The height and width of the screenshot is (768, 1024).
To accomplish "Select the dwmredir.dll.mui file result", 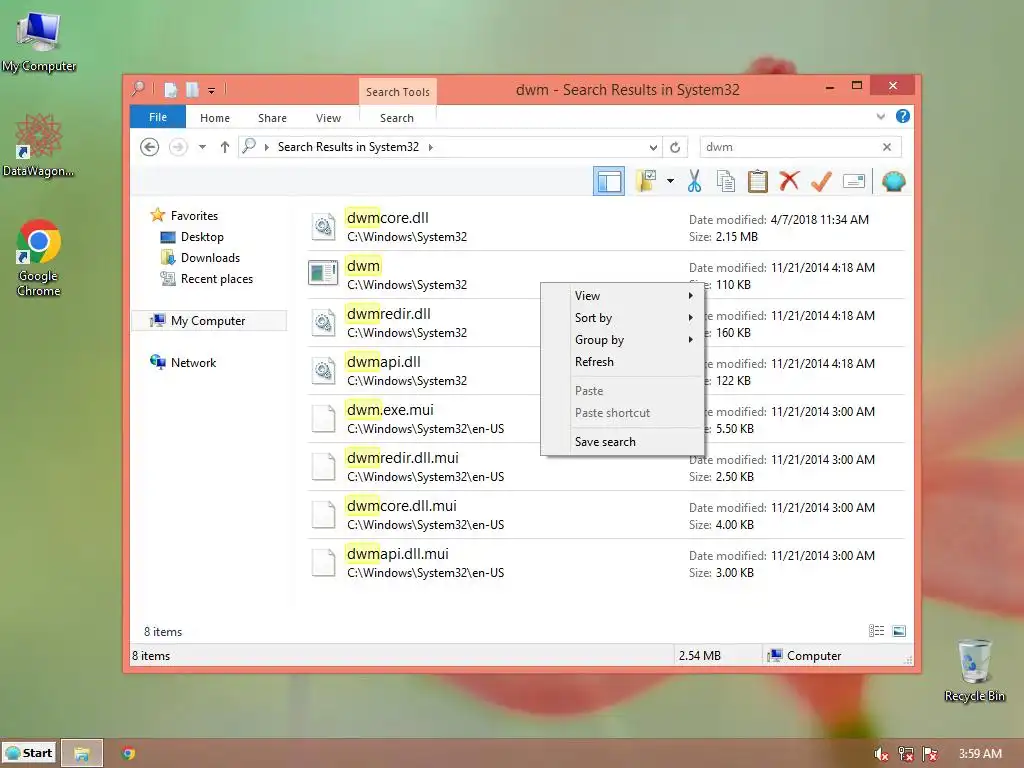I will click(605, 467).
